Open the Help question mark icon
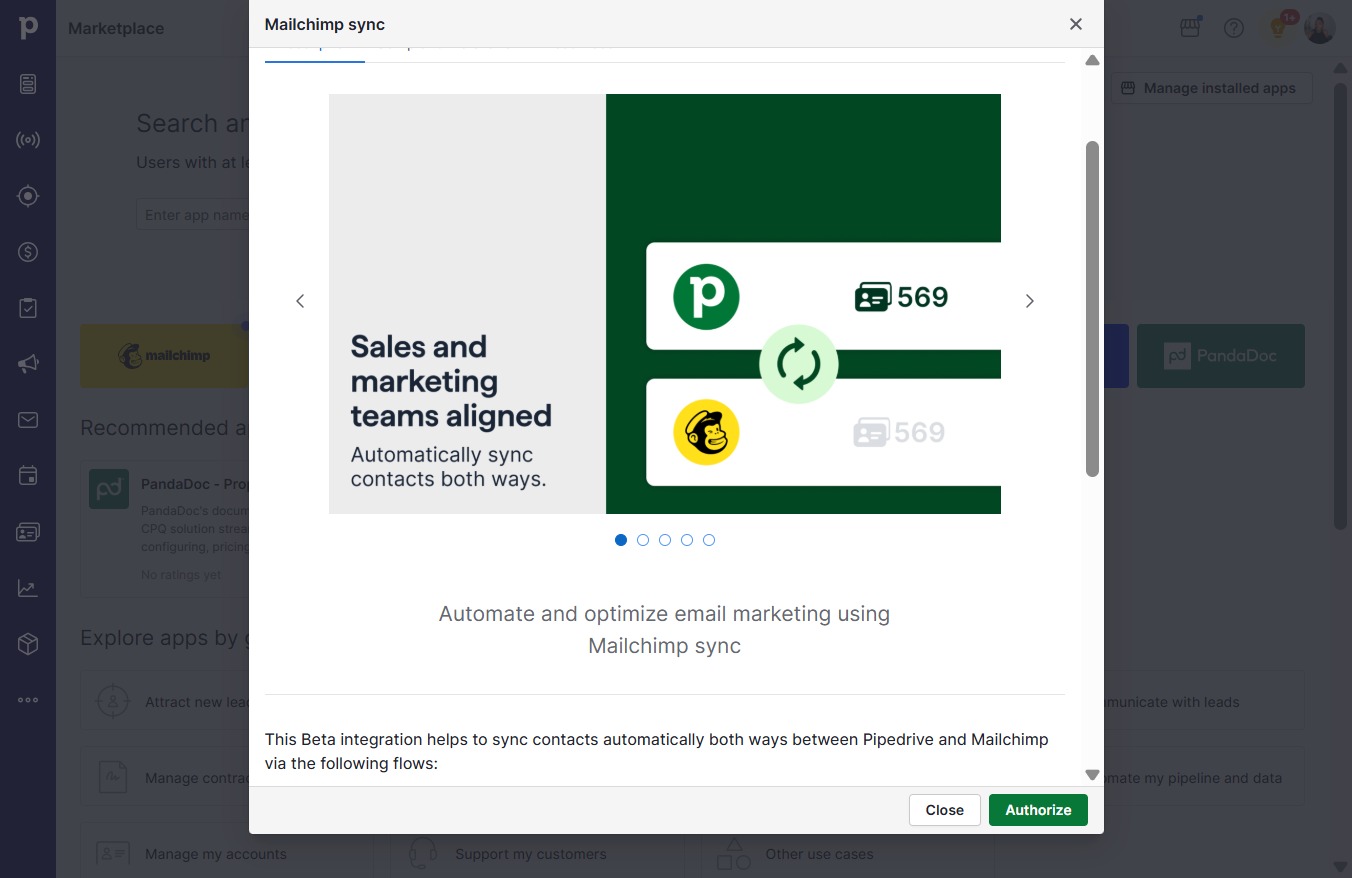 [x=1234, y=28]
